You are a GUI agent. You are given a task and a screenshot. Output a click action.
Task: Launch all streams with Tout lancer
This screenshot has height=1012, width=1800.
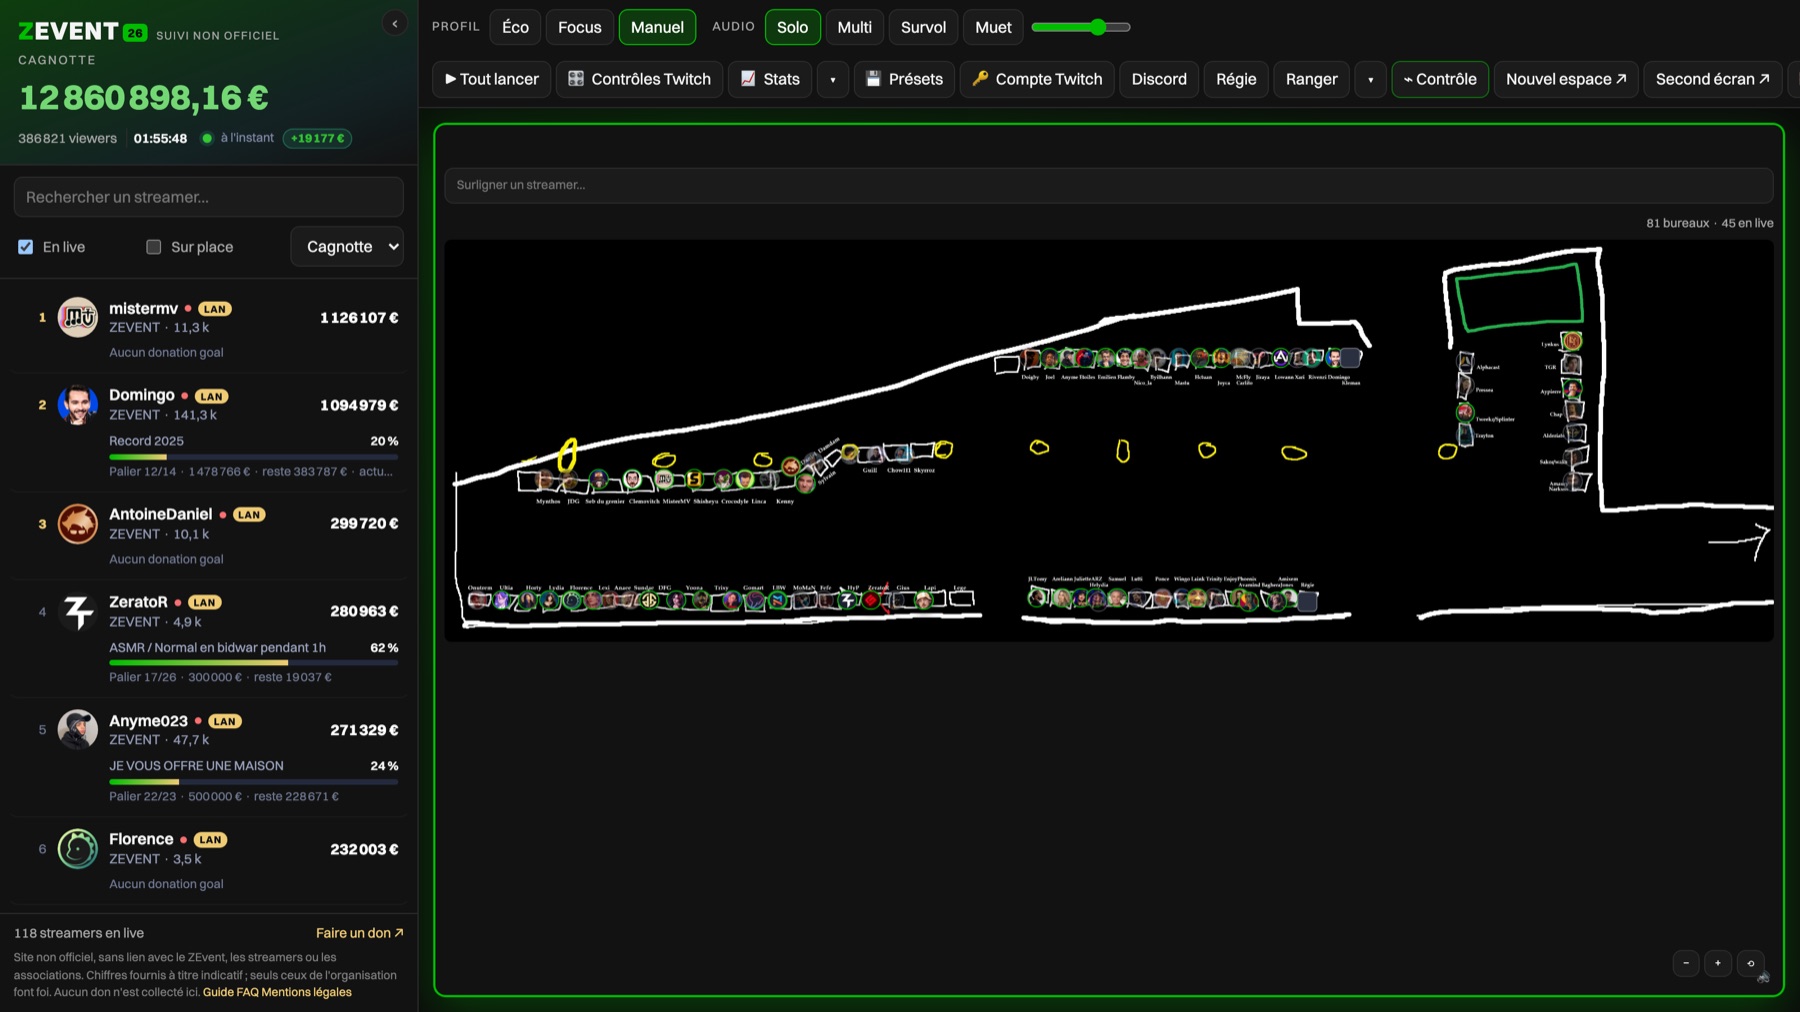pyautogui.click(x=492, y=79)
